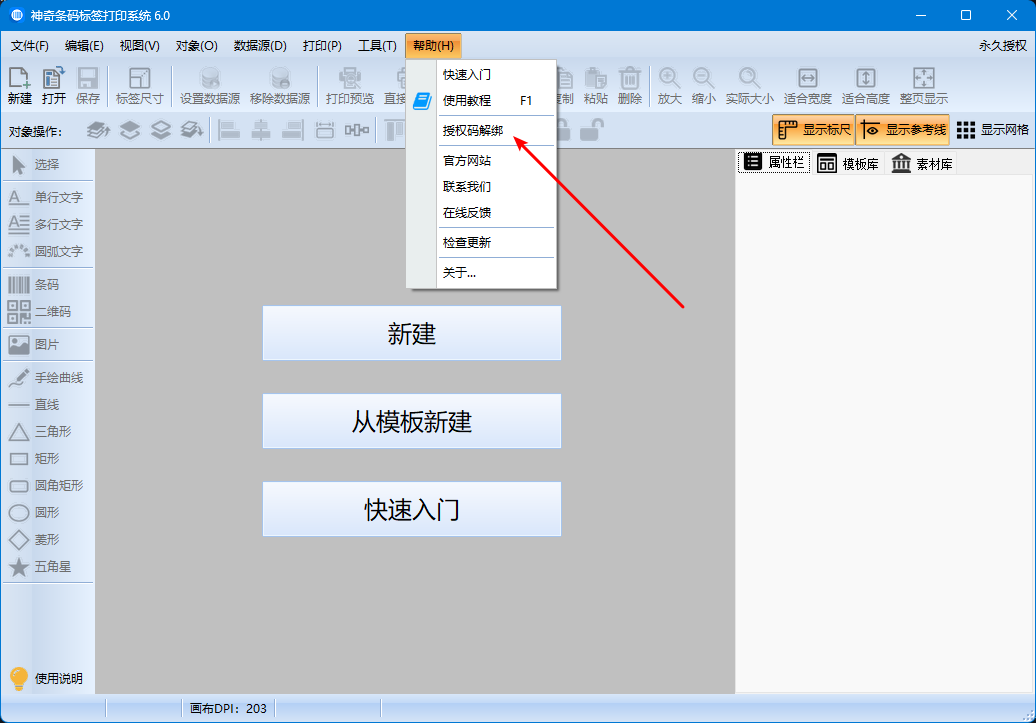Choose 授权码解绑 menu entry
The image size is (1036, 723).
[x=482, y=131]
